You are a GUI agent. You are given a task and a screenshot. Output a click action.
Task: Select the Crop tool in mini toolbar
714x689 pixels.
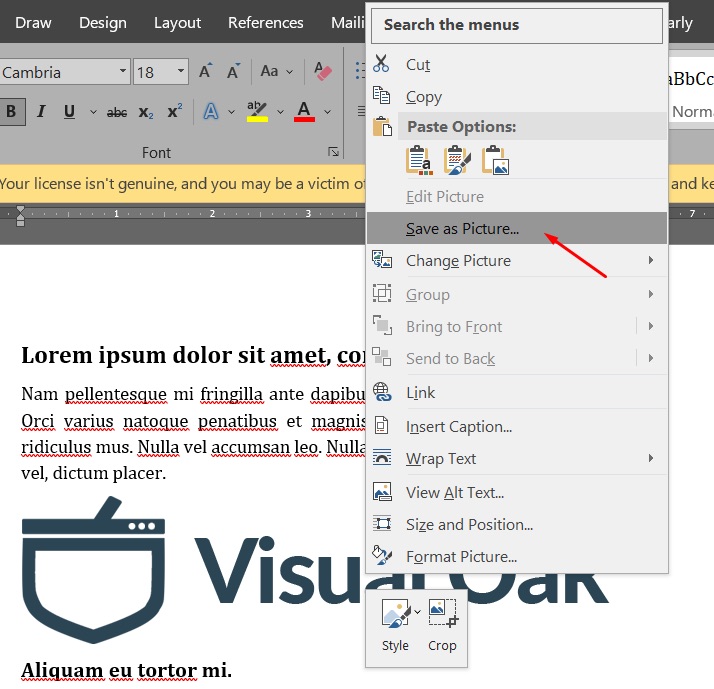click(x=443, y=625)
